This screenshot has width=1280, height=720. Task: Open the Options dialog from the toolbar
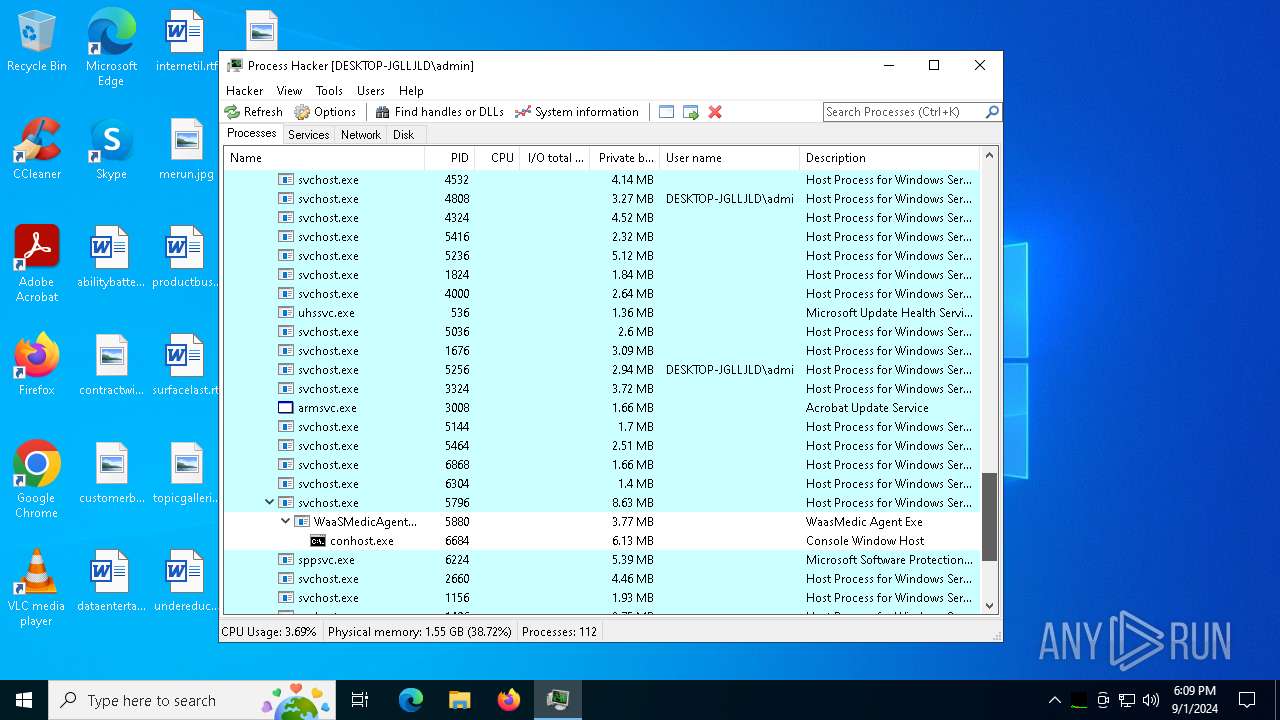tap(325, 112)
